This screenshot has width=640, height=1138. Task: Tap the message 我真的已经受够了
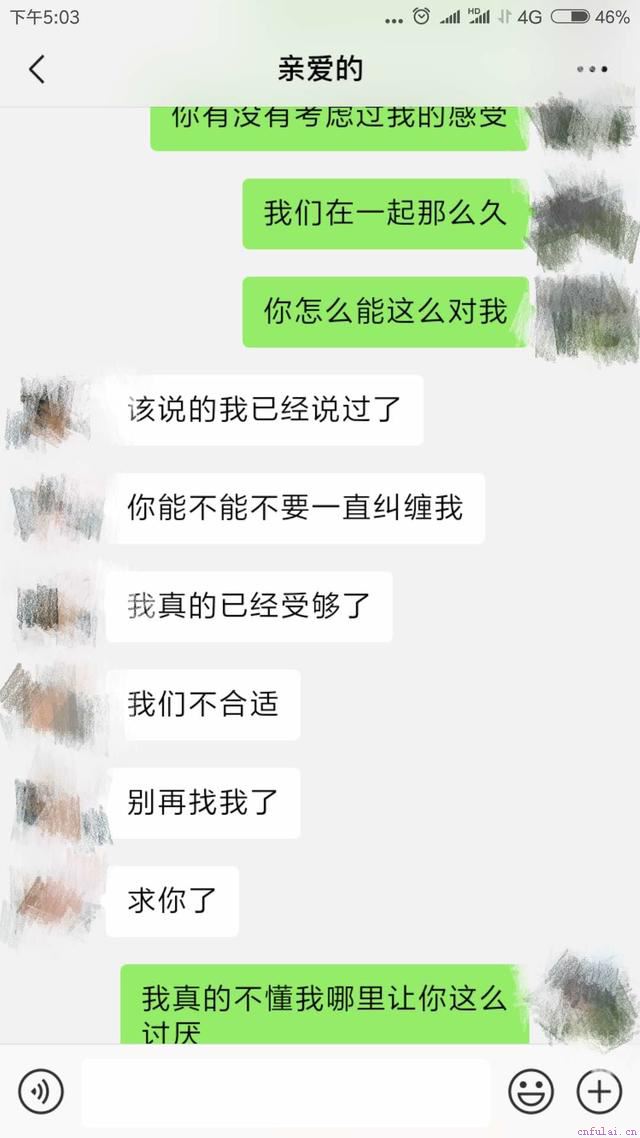[x=250, y=606]
